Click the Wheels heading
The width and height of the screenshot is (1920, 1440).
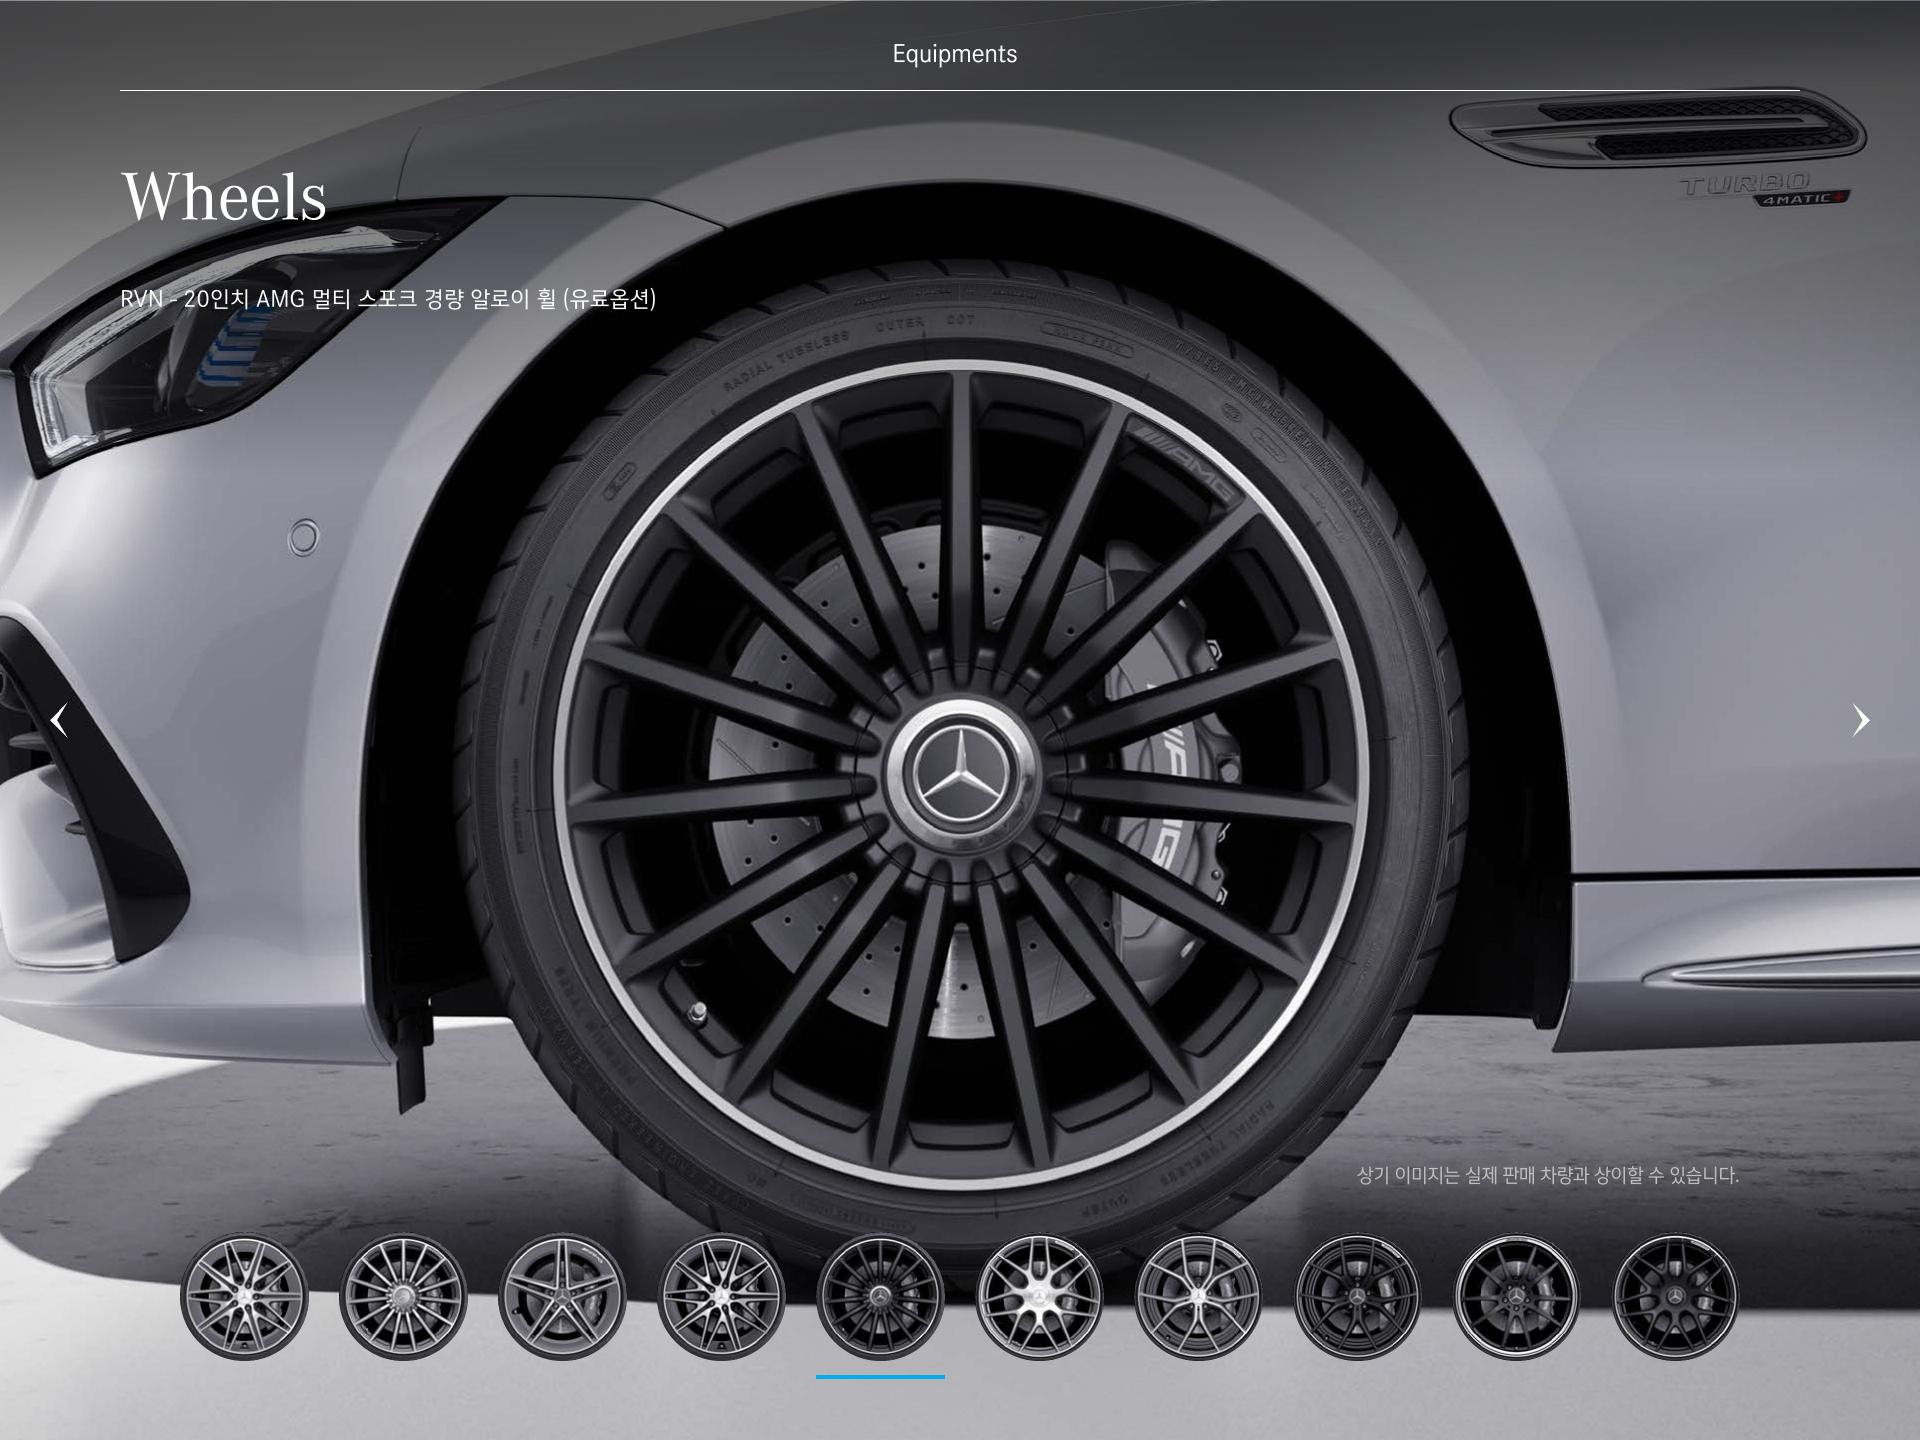[224, 195]
